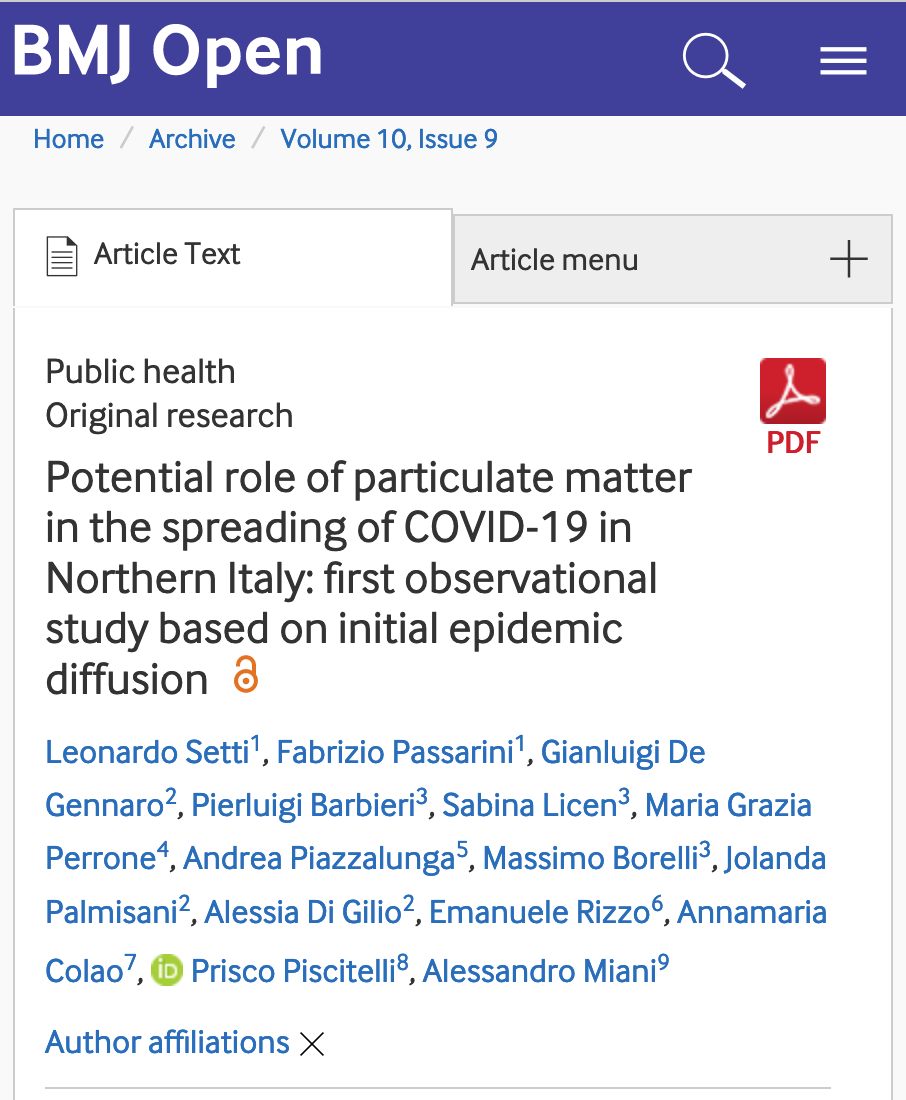Open author Leonardo Setti's link
906x1100 pixels.
point(147,752)
